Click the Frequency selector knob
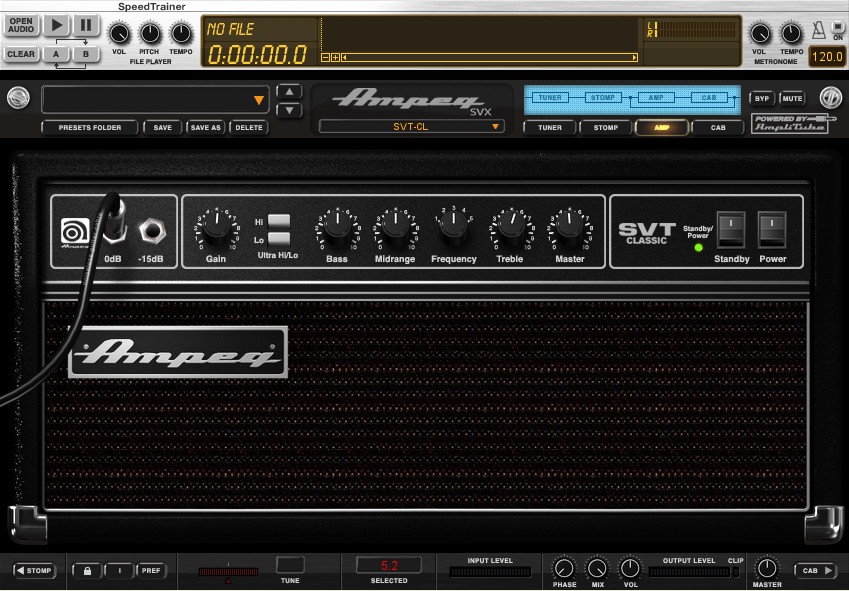This screenshot has height=591, width=849. (454, 226)
